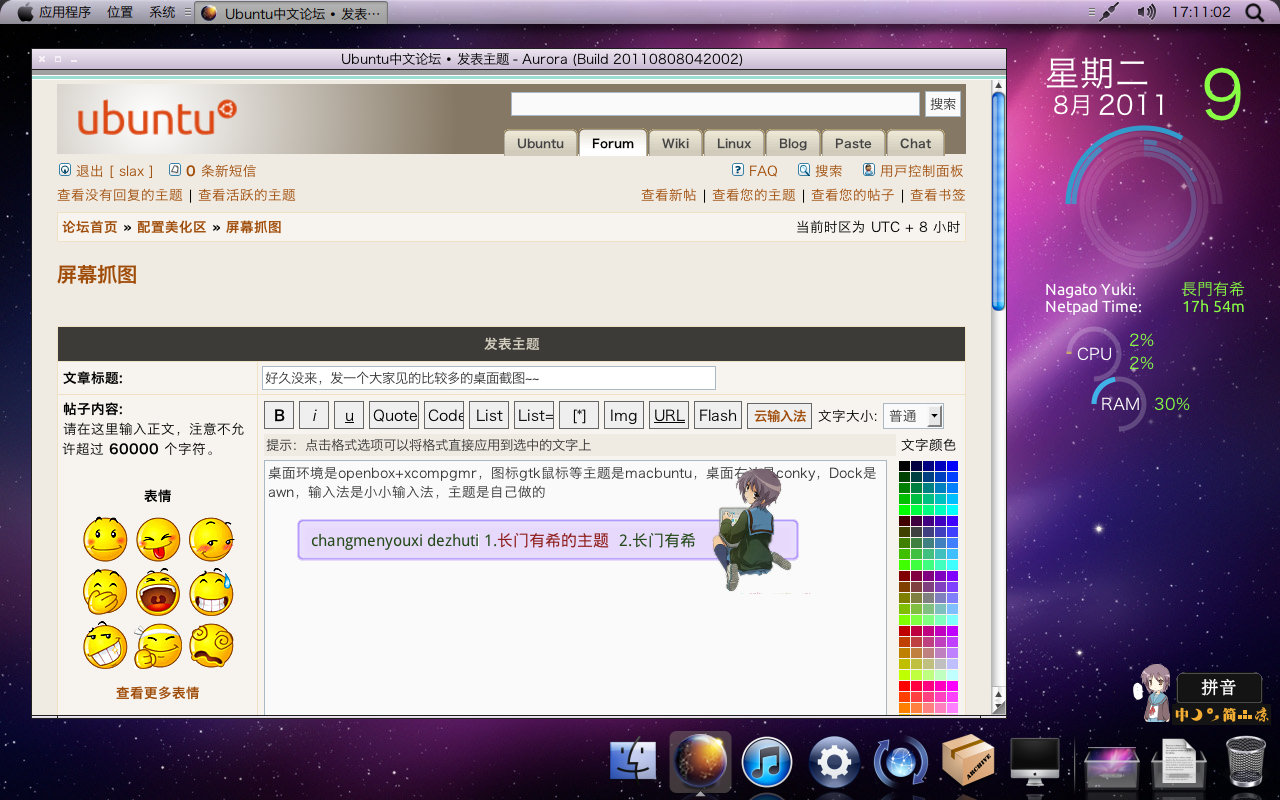Launch the iTunes music dock icon
Image resolution: width=1280 pixels, height=800 pixels.
(x=767, y=762)
